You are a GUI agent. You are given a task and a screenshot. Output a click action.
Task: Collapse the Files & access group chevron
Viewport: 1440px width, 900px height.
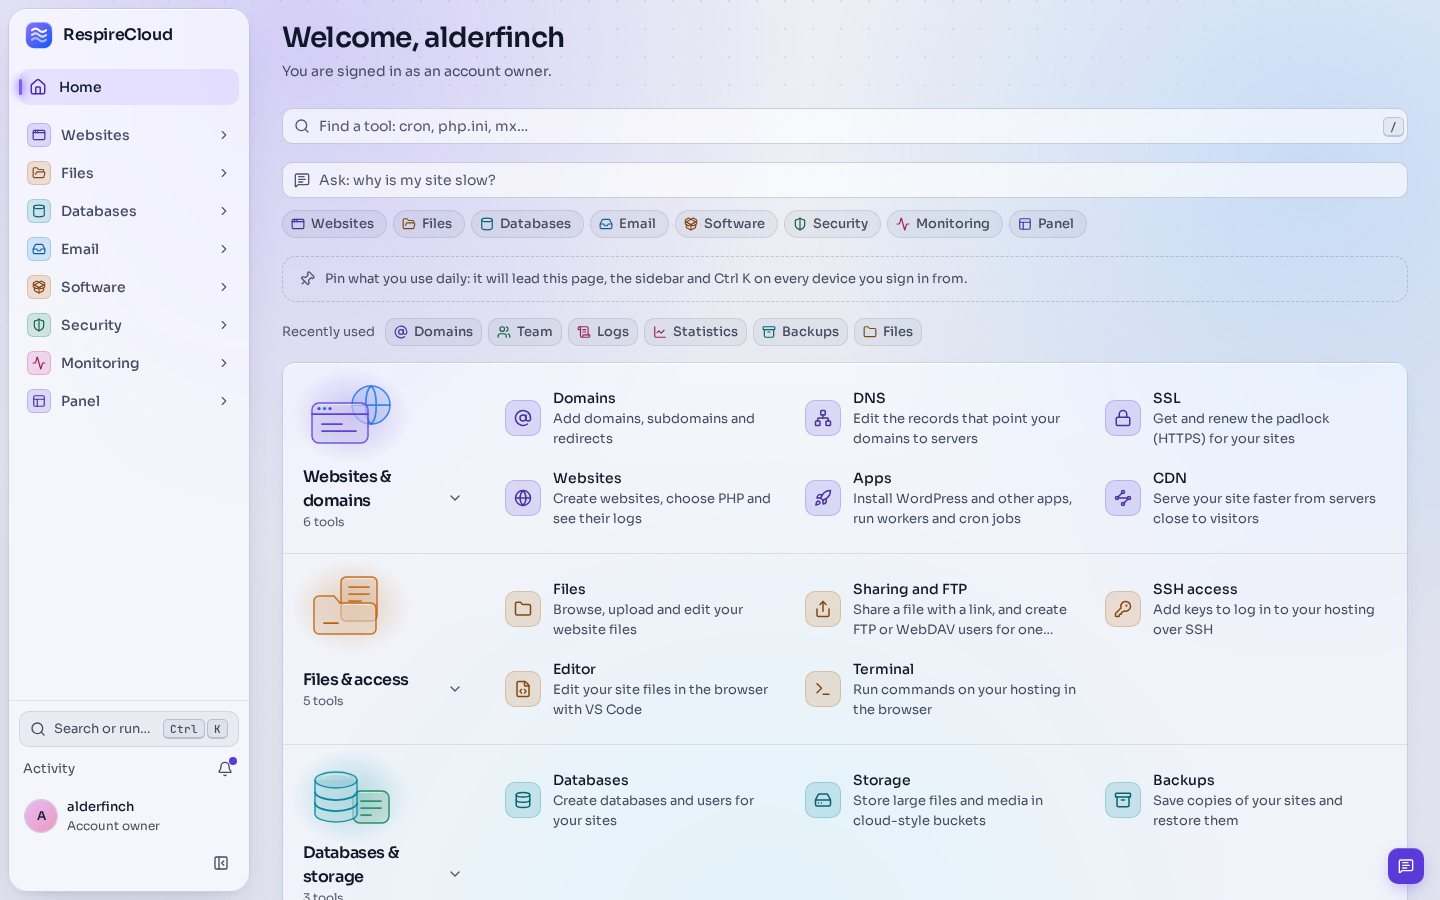click(455, 689)
